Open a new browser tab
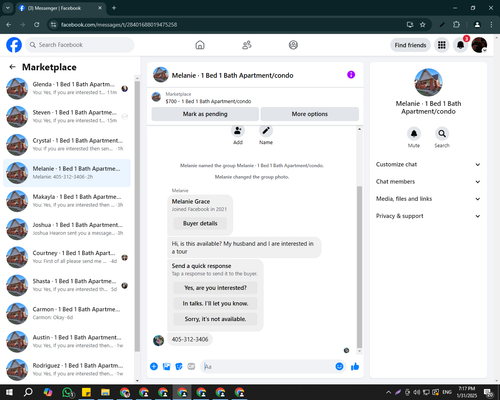 tap(114, 8)
